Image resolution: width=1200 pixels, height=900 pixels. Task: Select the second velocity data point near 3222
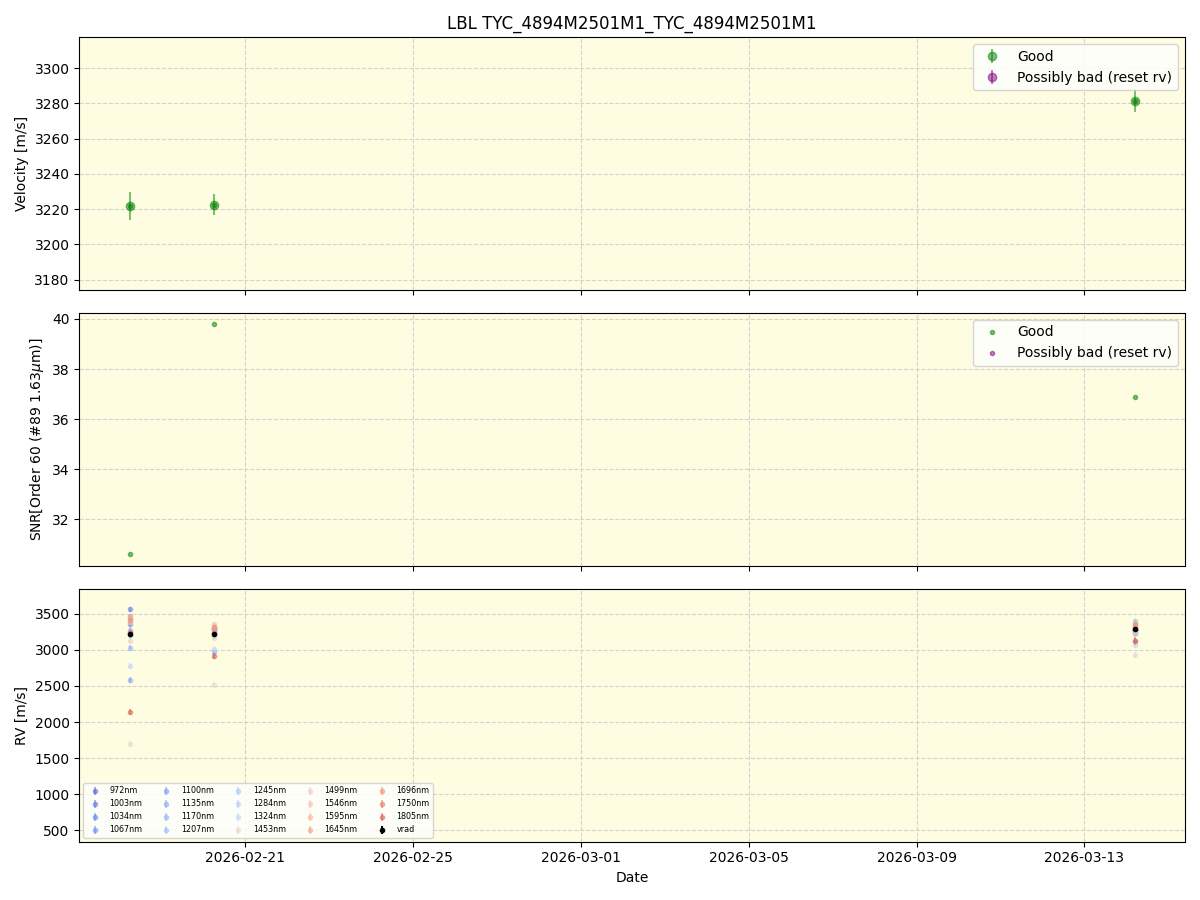tap(214, 205)
